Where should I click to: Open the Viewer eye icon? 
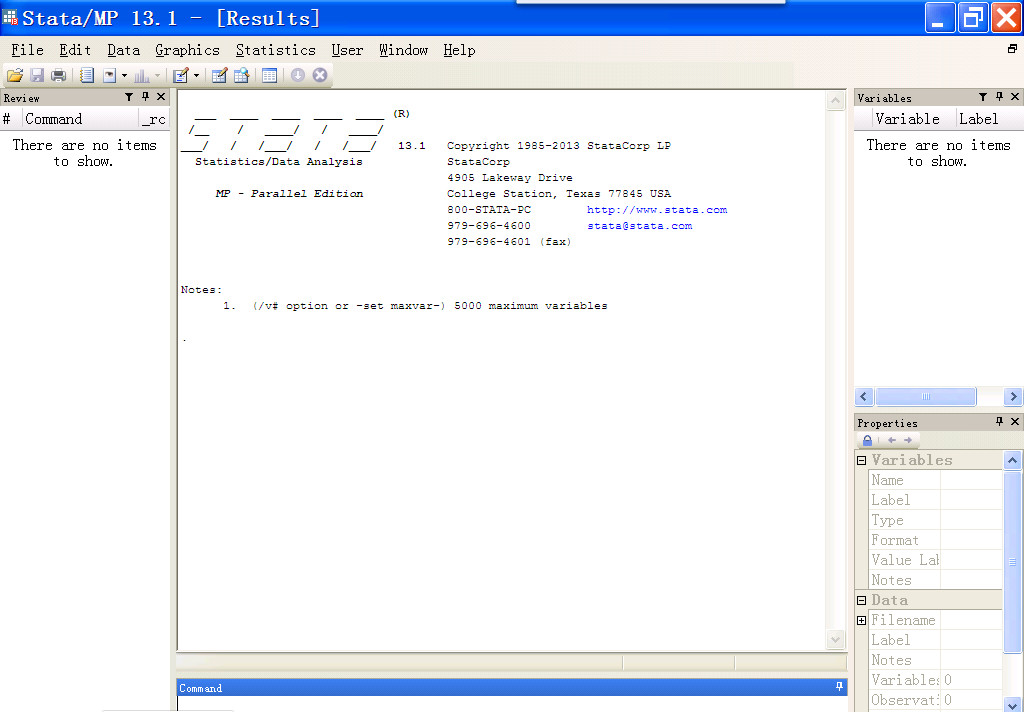110,76
